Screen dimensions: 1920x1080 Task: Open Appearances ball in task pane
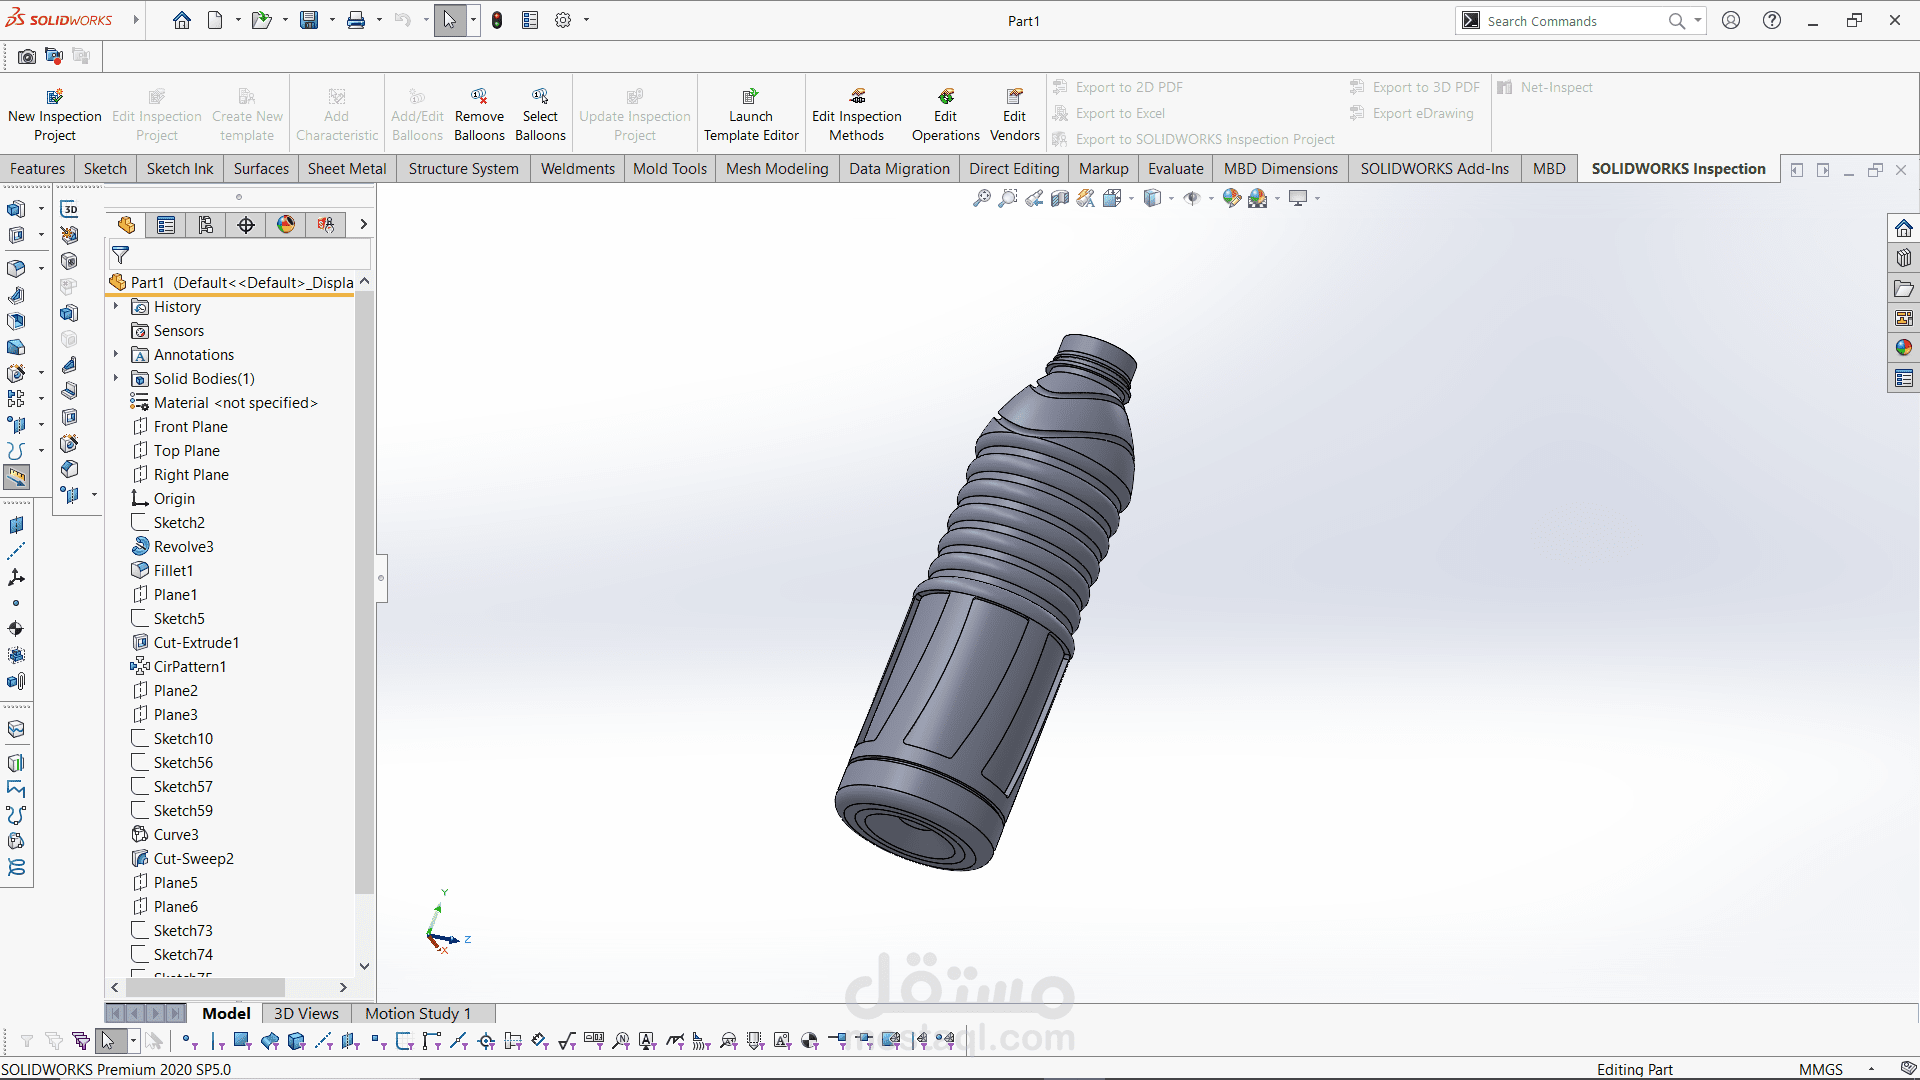click(1904, 348)
